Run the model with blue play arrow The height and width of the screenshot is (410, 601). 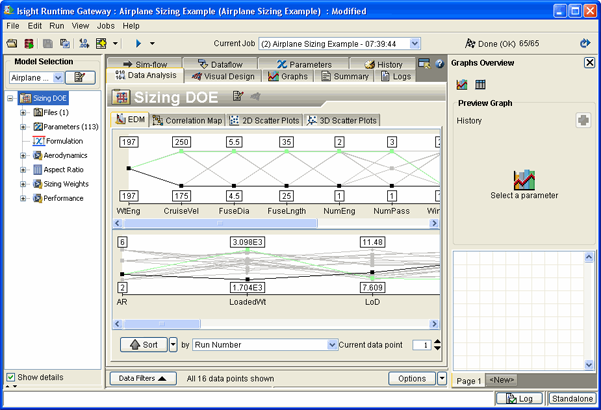[x=138, y=43]
